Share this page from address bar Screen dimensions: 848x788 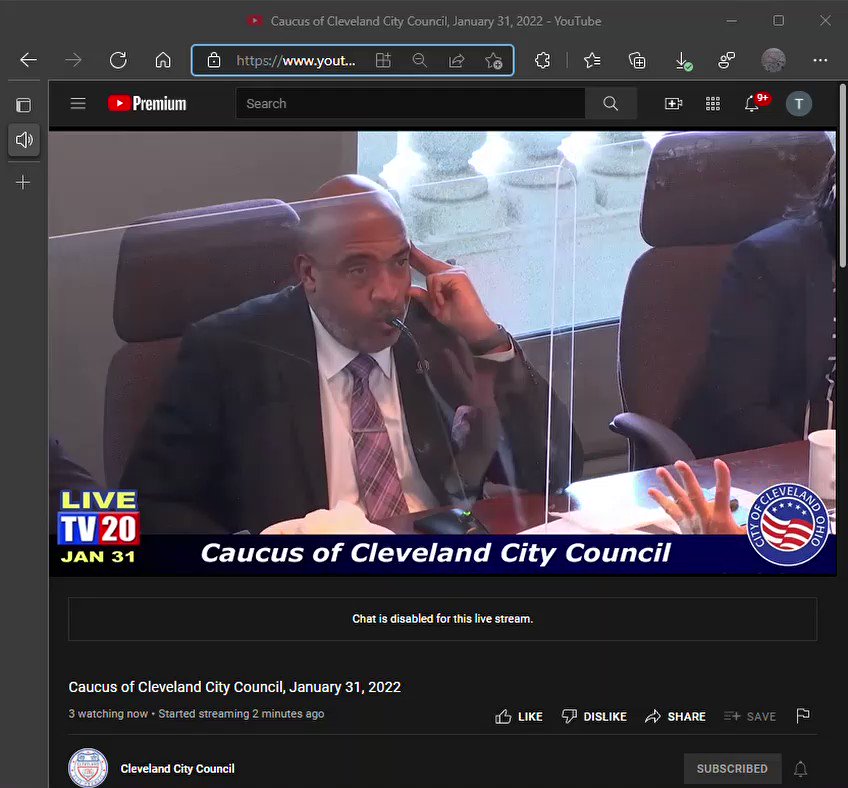click(x=456, y=60)
